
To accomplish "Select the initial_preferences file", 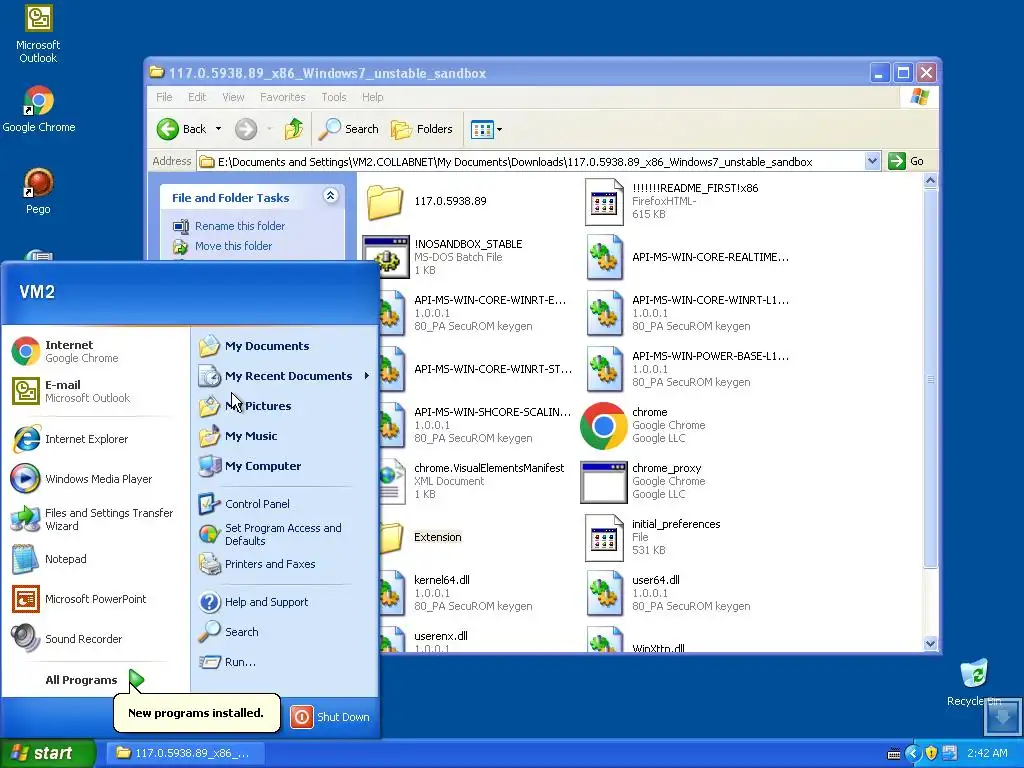I will pyautogui.click(x=652, y=537).
